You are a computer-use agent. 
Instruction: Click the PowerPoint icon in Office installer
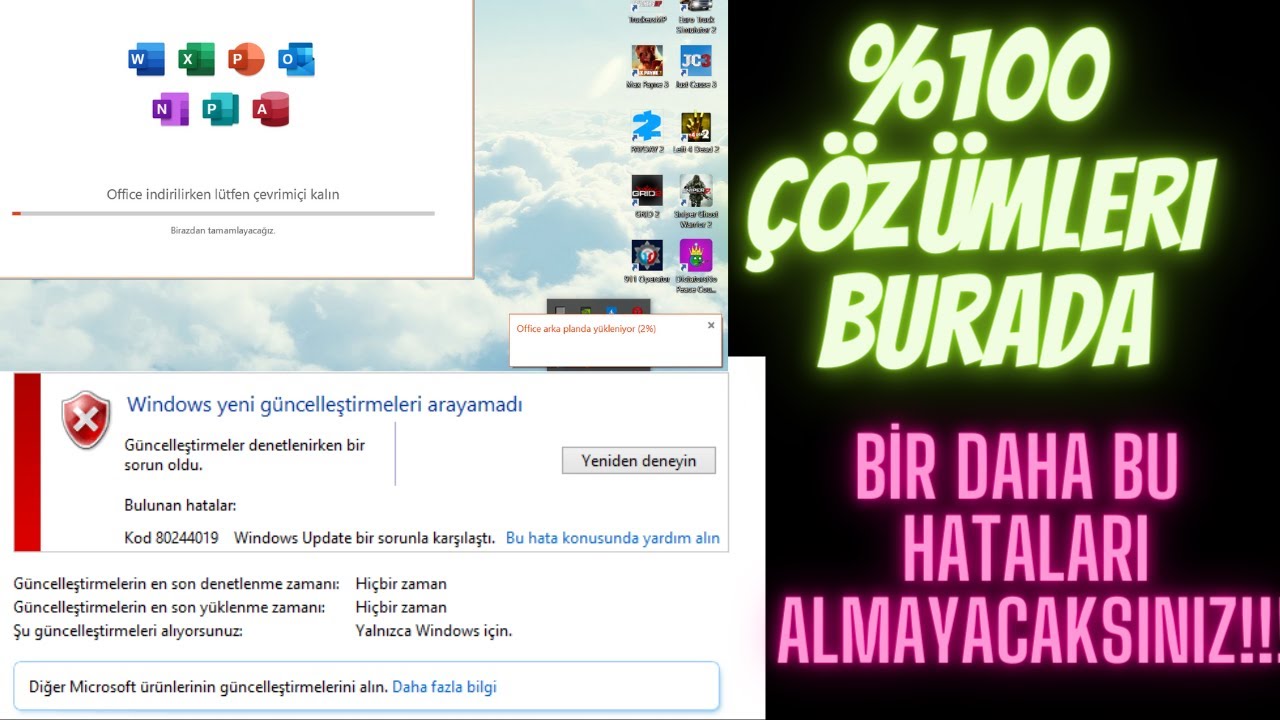[x=246, y=60]
